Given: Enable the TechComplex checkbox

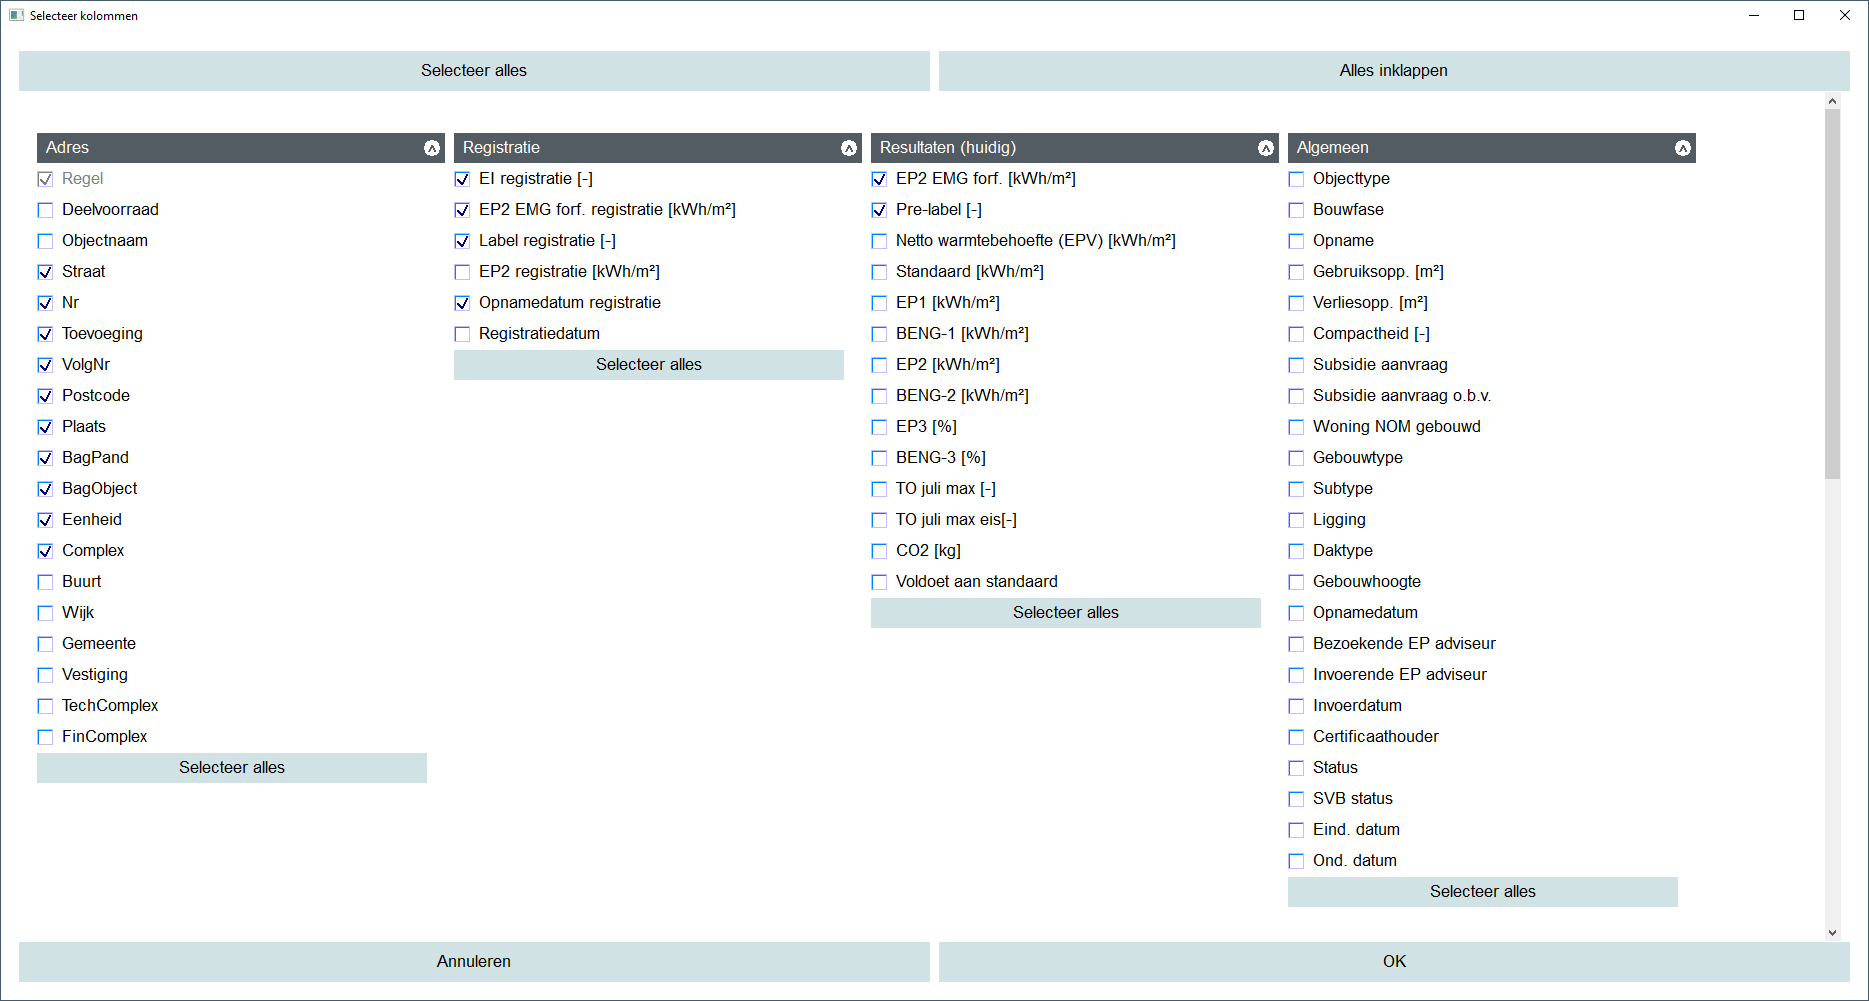Looking at the screenshot, I should (45, 706).
